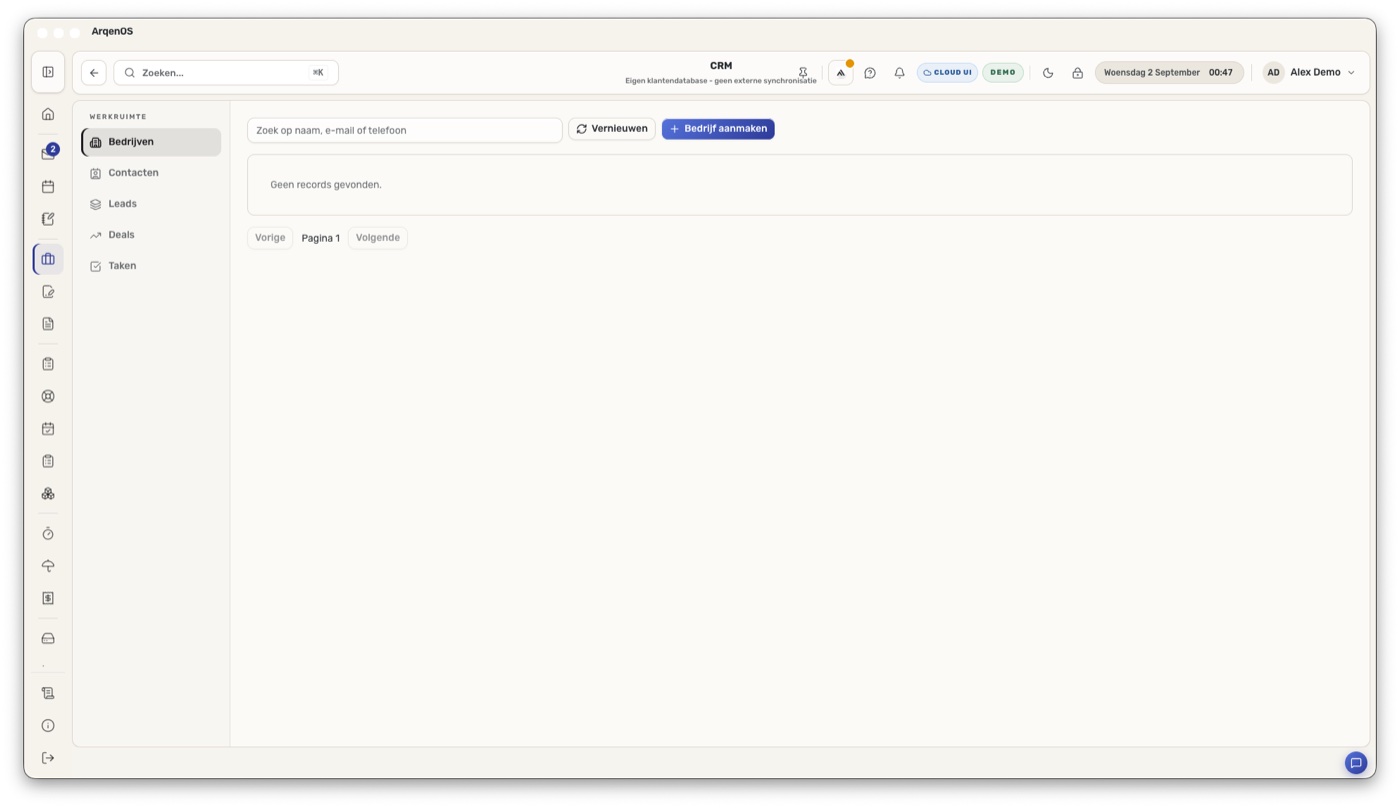Viewport: 1400px width, 808px height.
Task: Click the 'Geen records gevonden.' message
Action: pos(326,185)
